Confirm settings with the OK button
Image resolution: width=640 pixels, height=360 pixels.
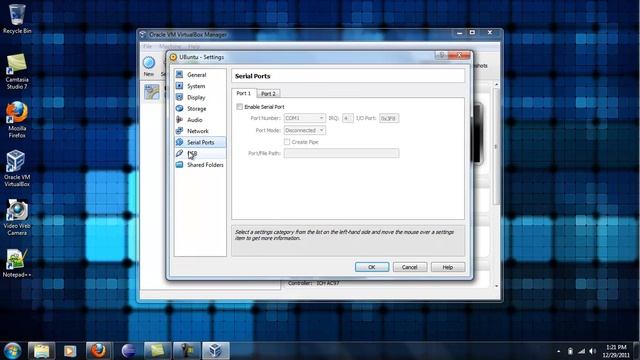coord(372,267)
